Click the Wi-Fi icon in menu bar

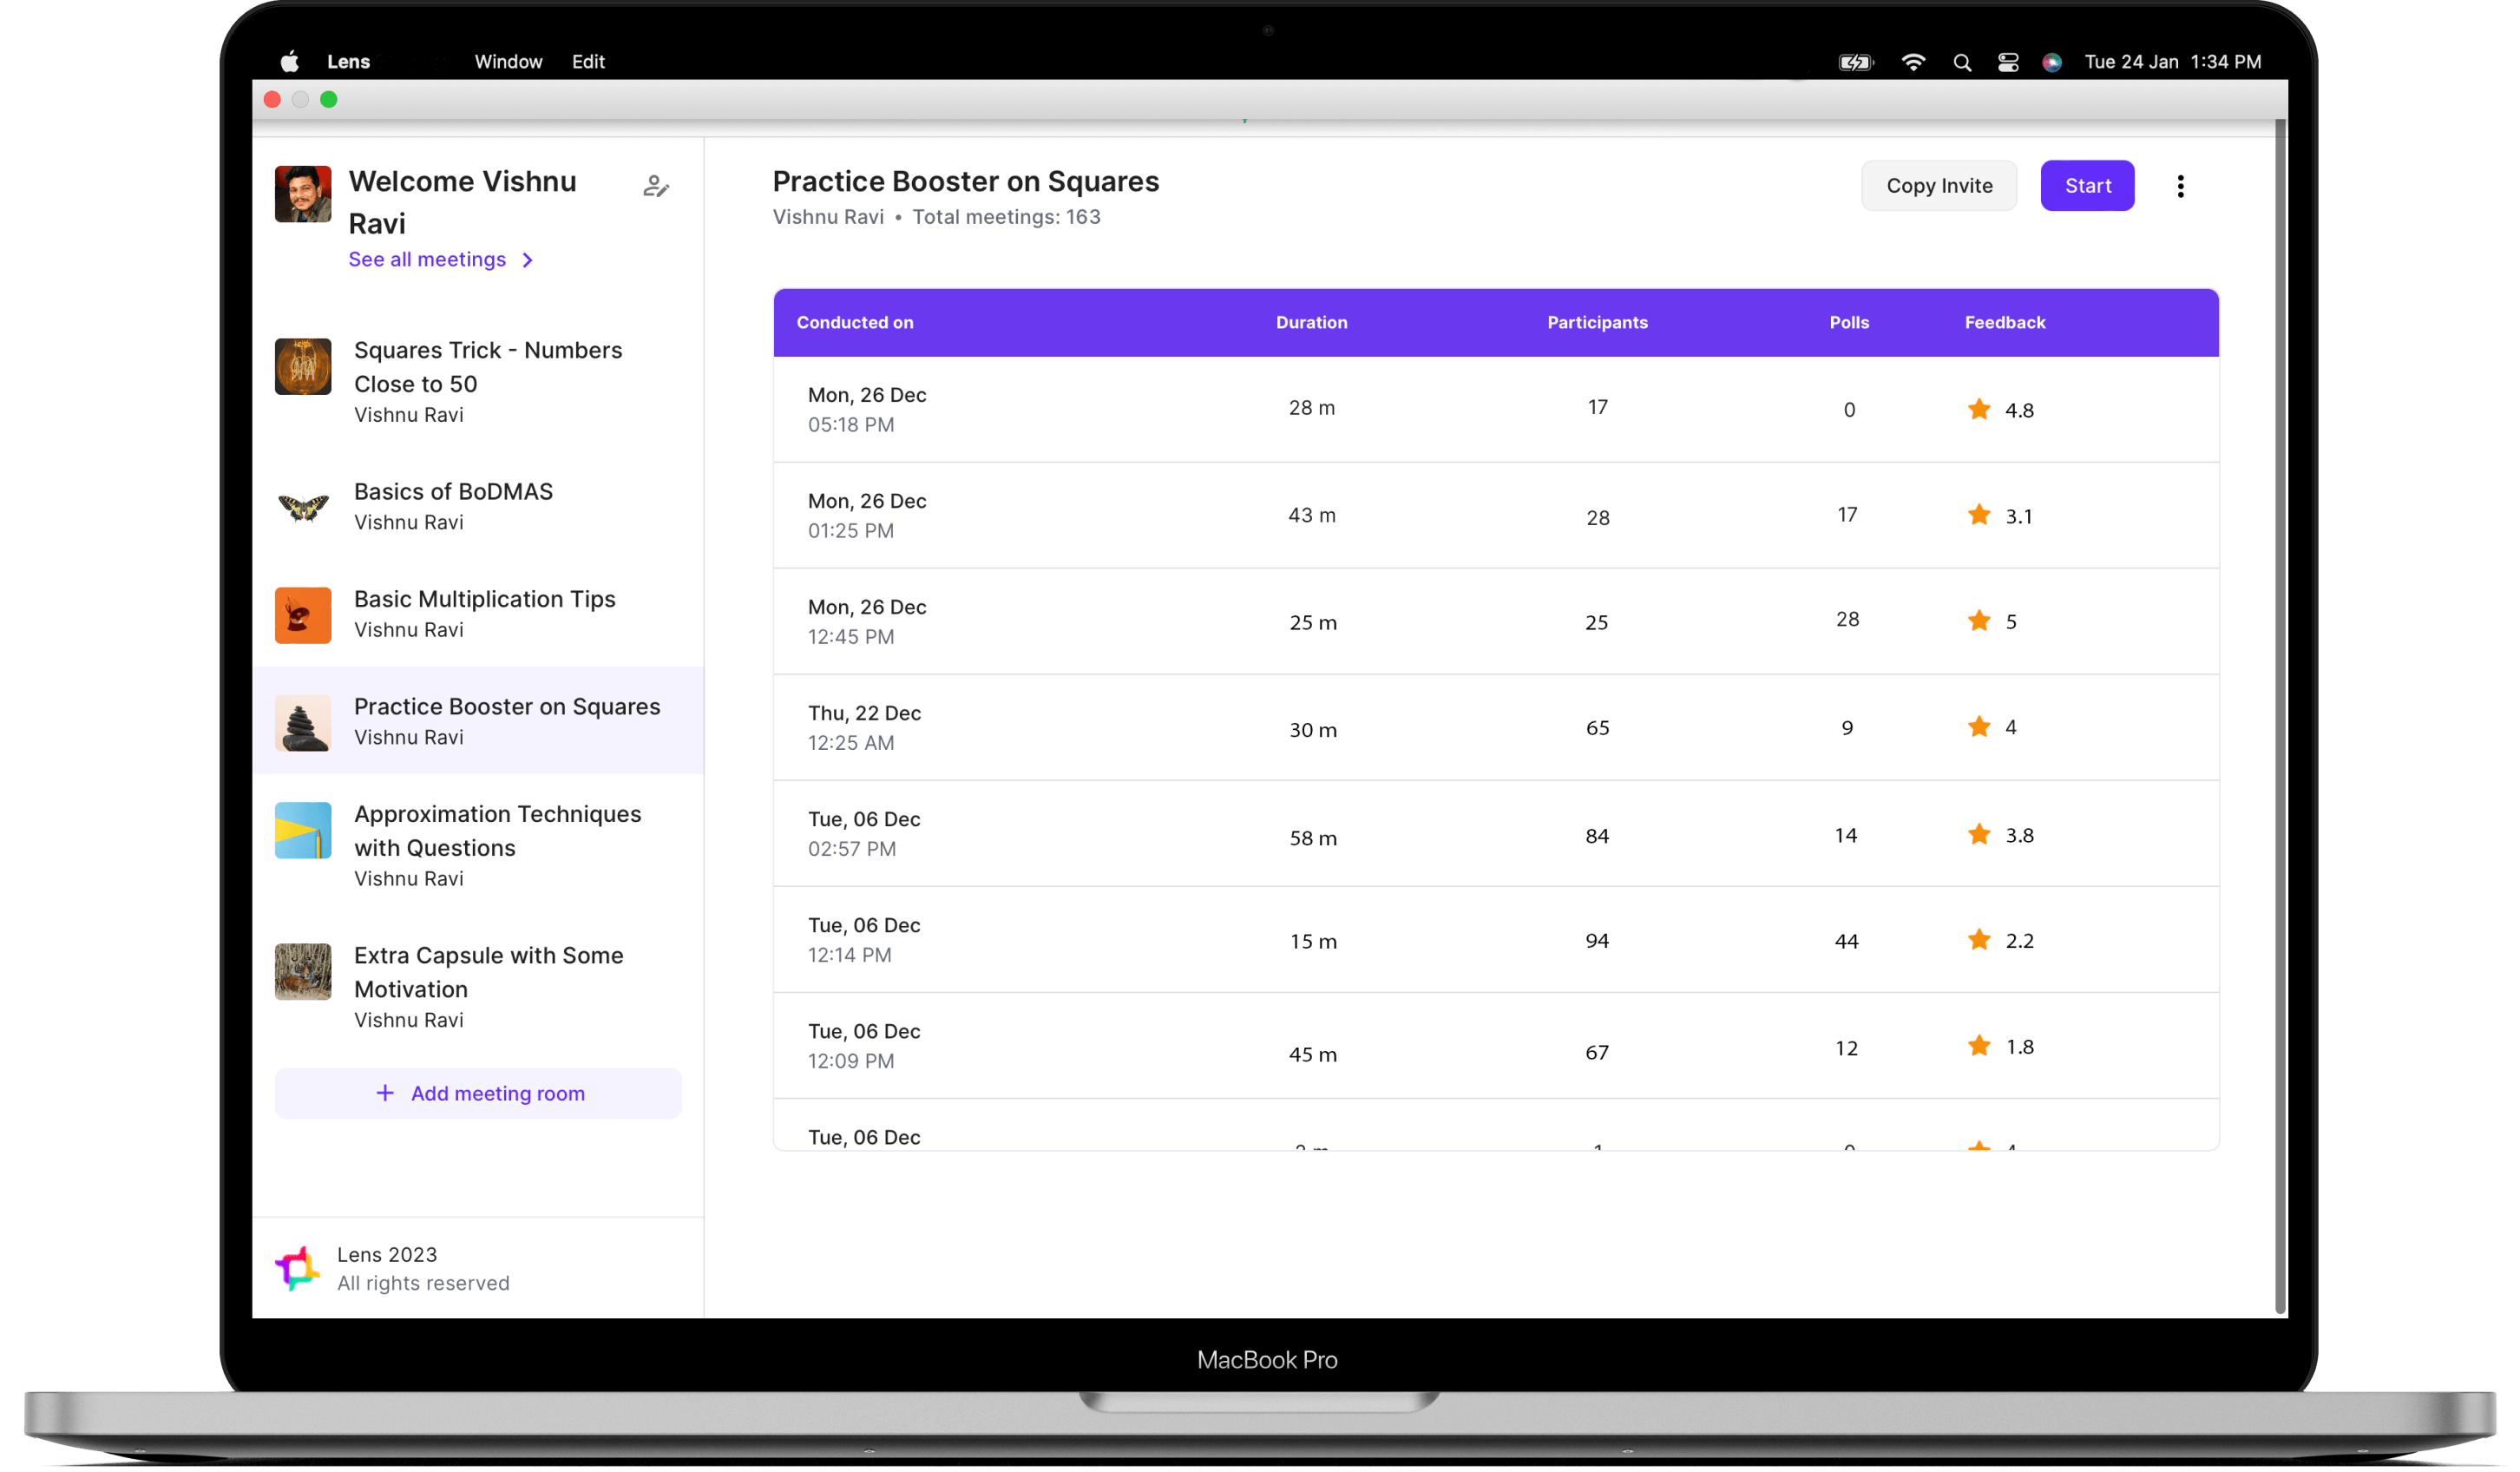coord(1913,61)
